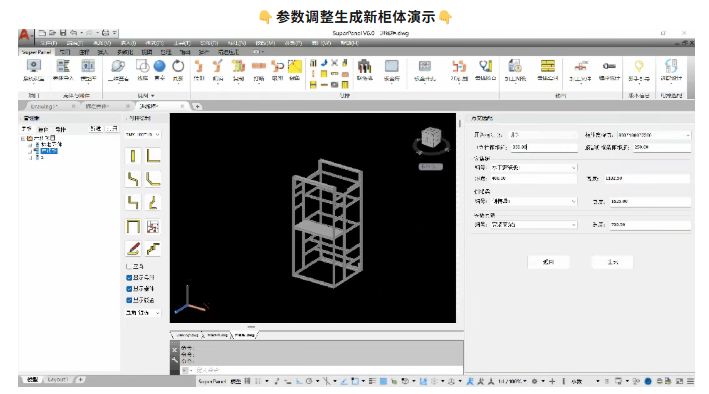Select the red pencil draw profile tool
Viewport: 709px width, 394px height.
pyautogui.click(x=133, y=248)
